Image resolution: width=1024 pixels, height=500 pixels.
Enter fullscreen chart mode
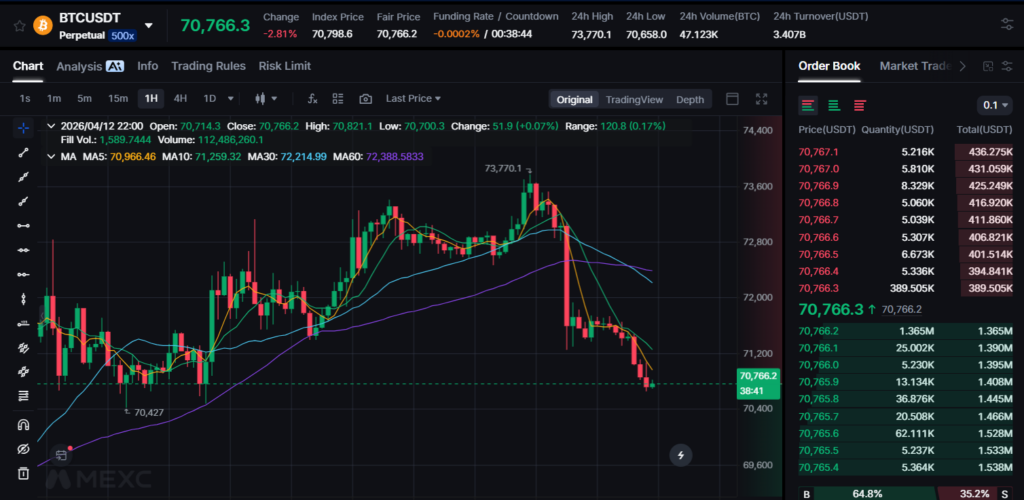[x=762, y=99]
